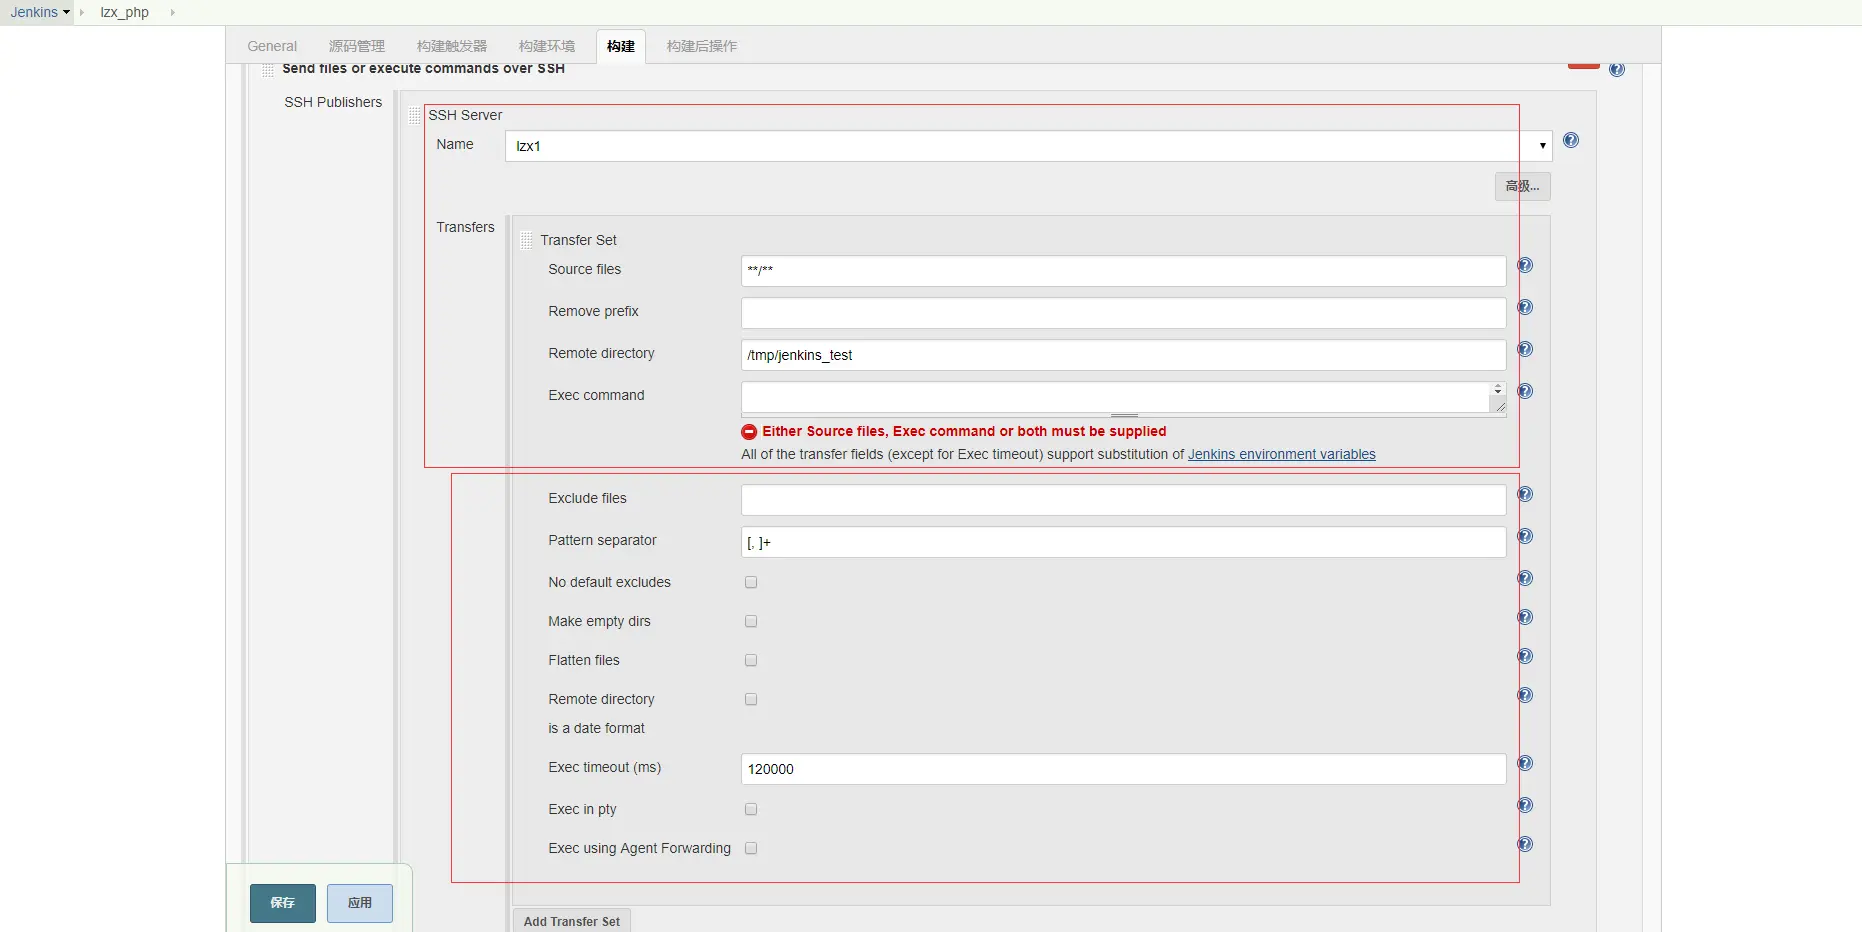Open help for Exec command field
Viewport: 1862px width, 932px height.
click(x=1525, y=391)
